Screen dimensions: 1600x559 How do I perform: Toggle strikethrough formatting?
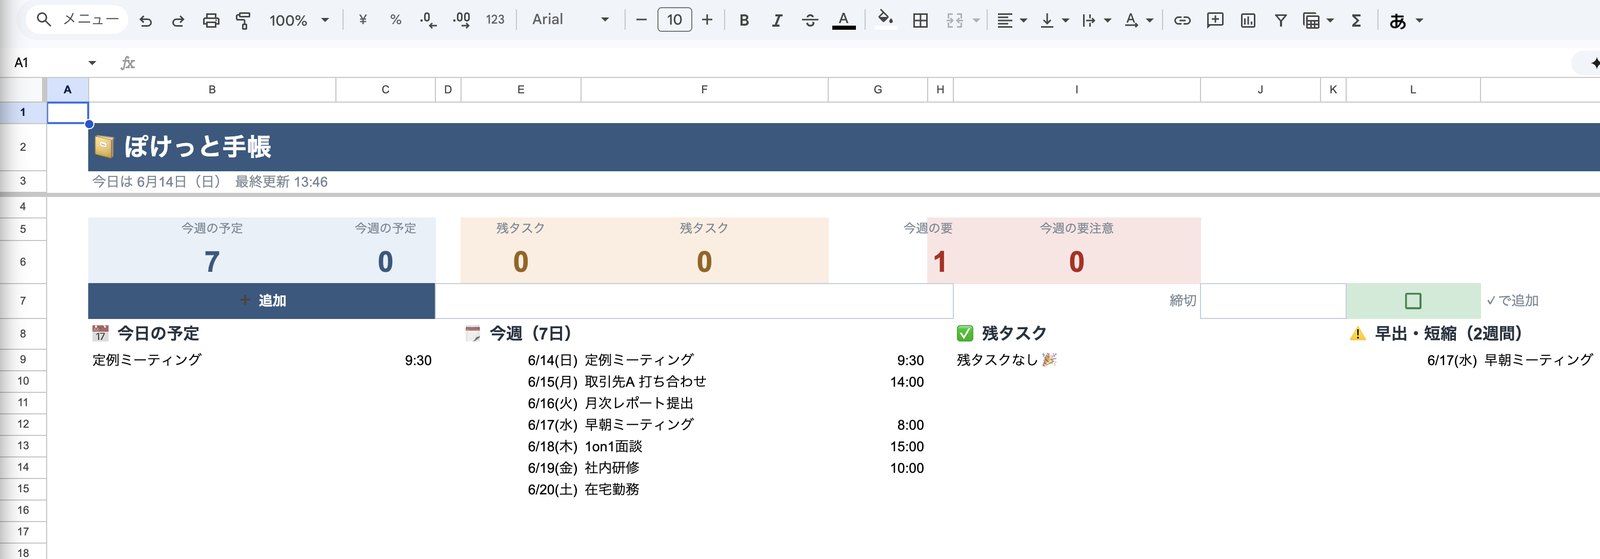(x=810, y=20)
